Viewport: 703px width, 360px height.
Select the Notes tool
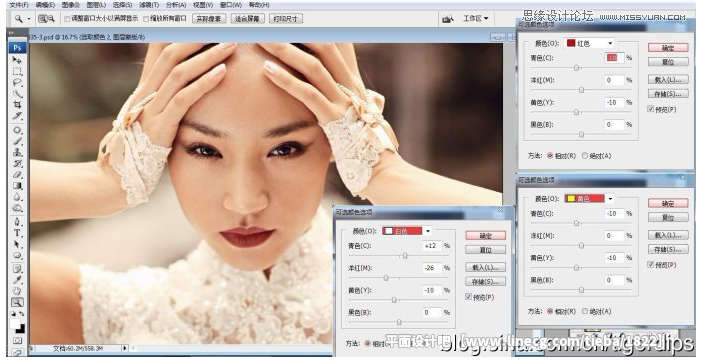click(x=17, y=269)
